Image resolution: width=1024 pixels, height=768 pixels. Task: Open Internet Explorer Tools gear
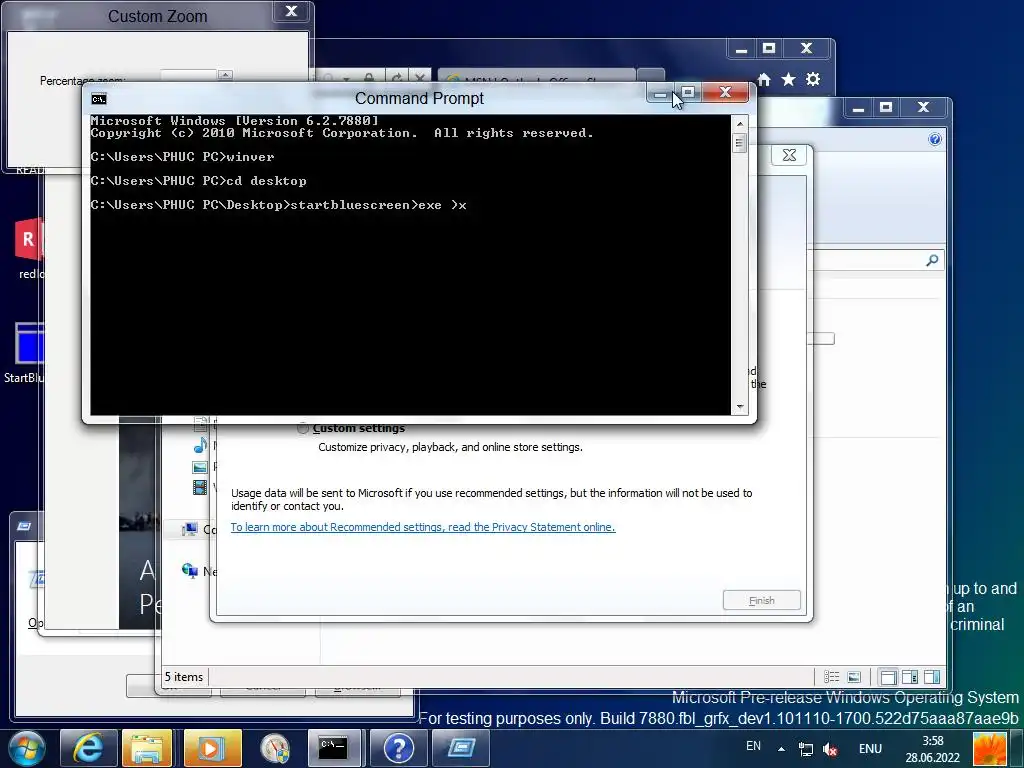[813, 80]
